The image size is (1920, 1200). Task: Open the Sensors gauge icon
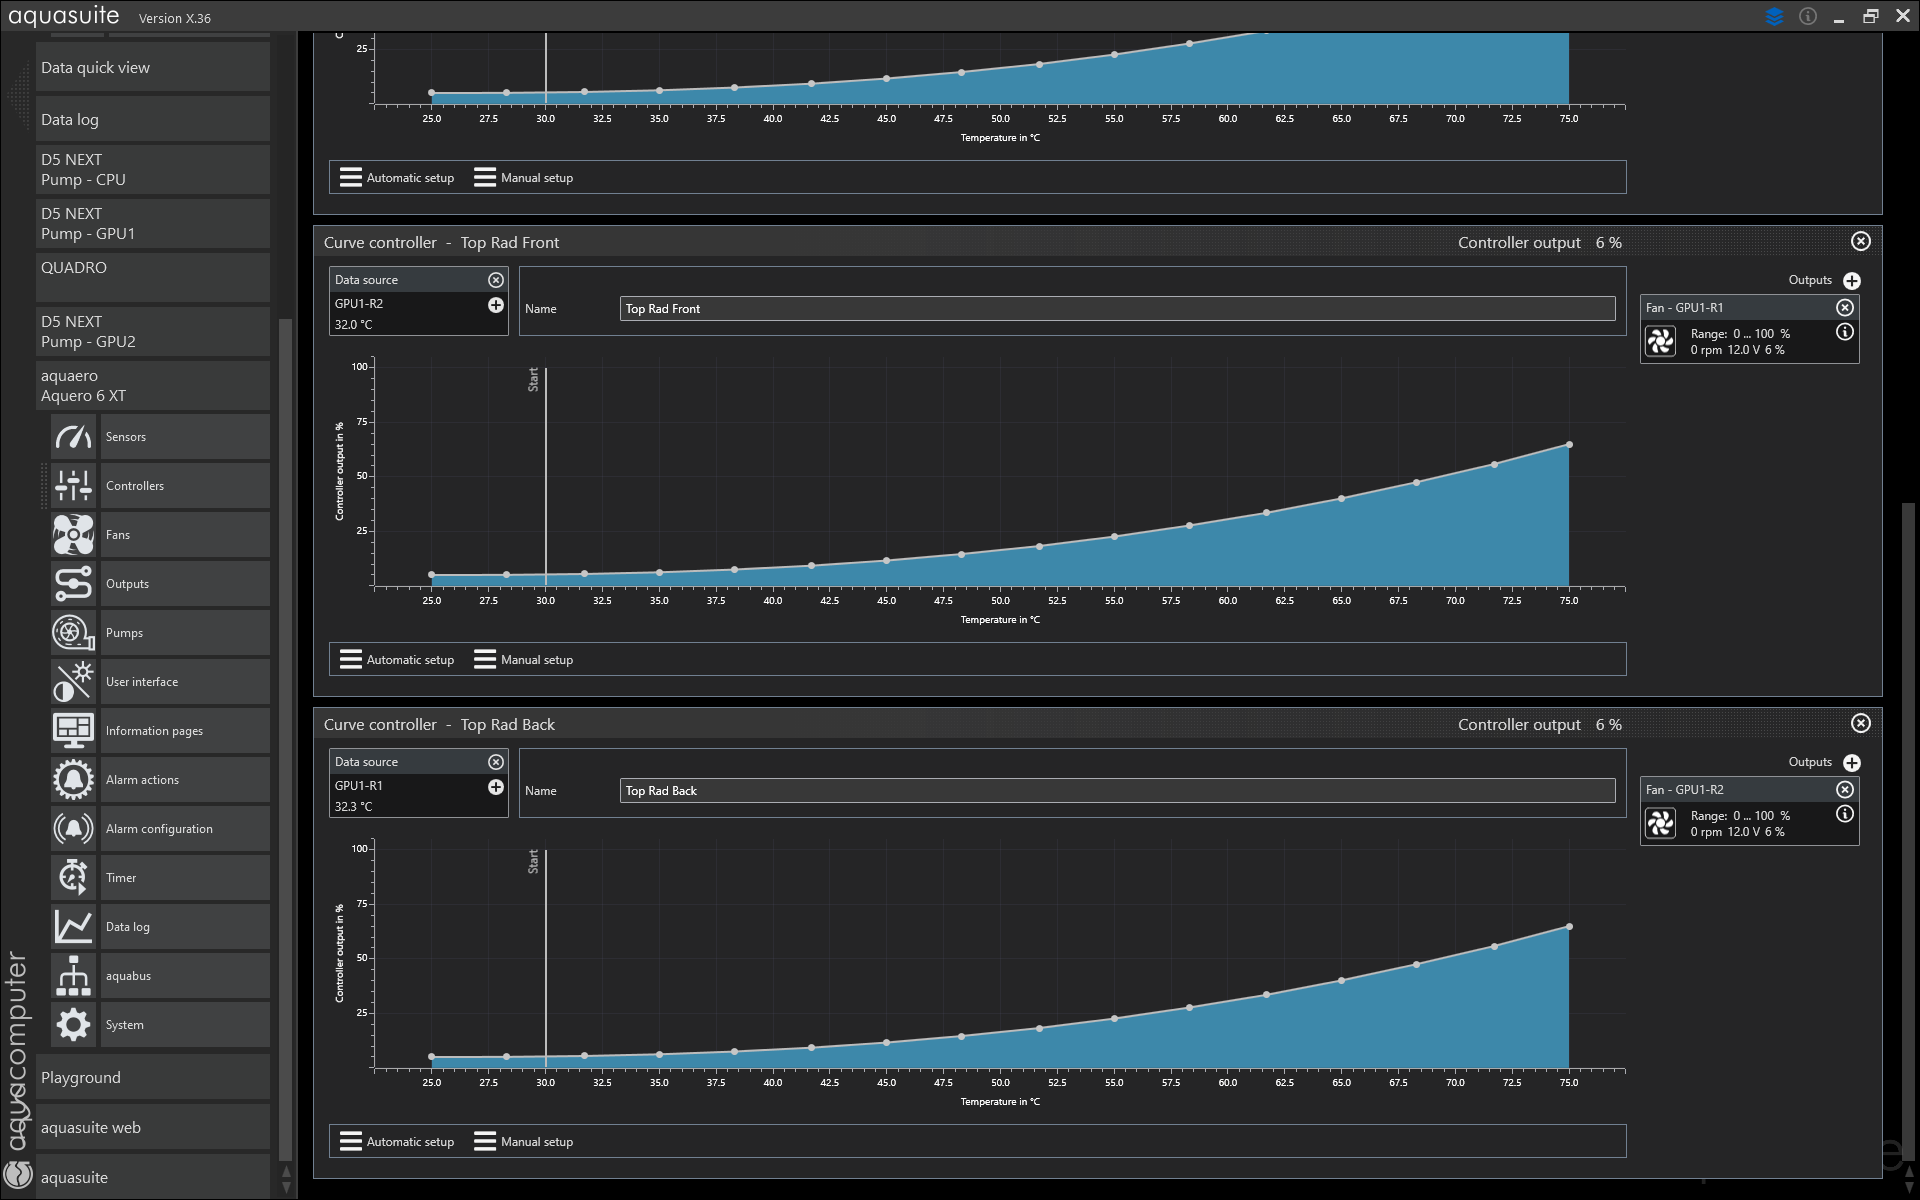73,437
